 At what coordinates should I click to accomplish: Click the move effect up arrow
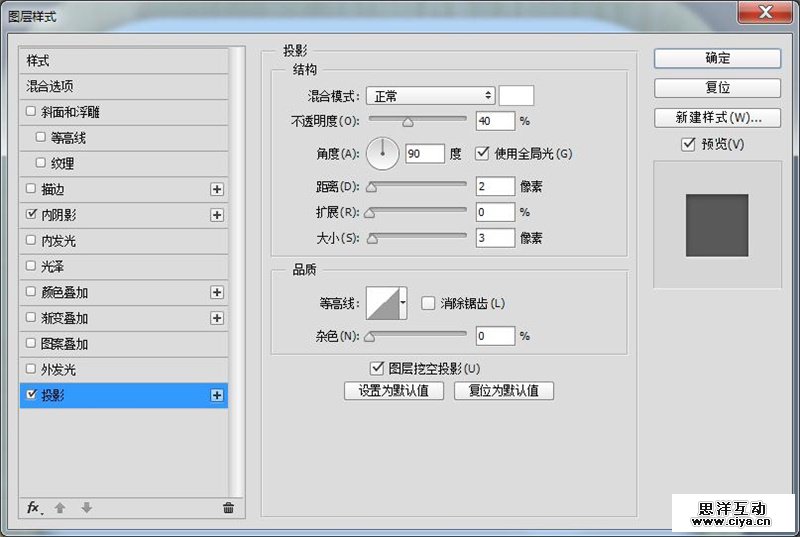tap(60, 507)
